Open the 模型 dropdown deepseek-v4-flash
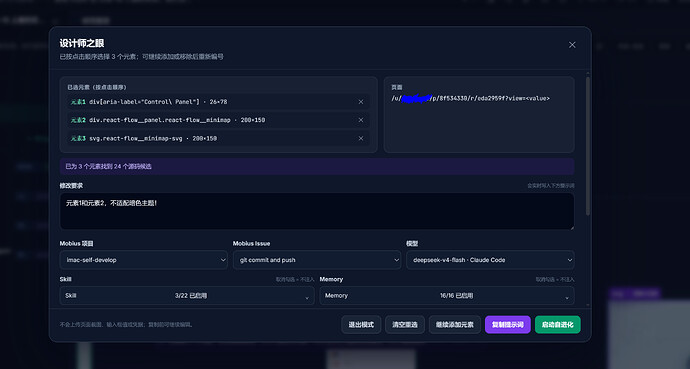This screenshot has height=369, width=690. pyautogui.click(x=490, y=260)
